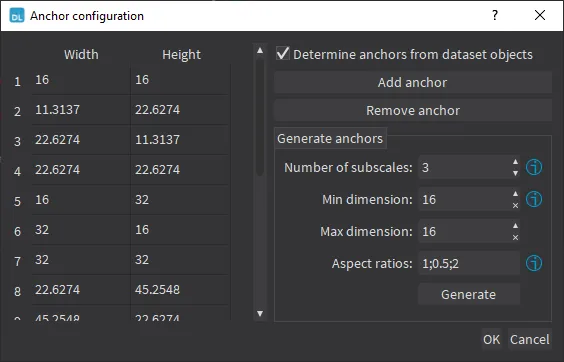
Task: Decrease Number of subscales with down arrow
Action: [x=515, y=173]
